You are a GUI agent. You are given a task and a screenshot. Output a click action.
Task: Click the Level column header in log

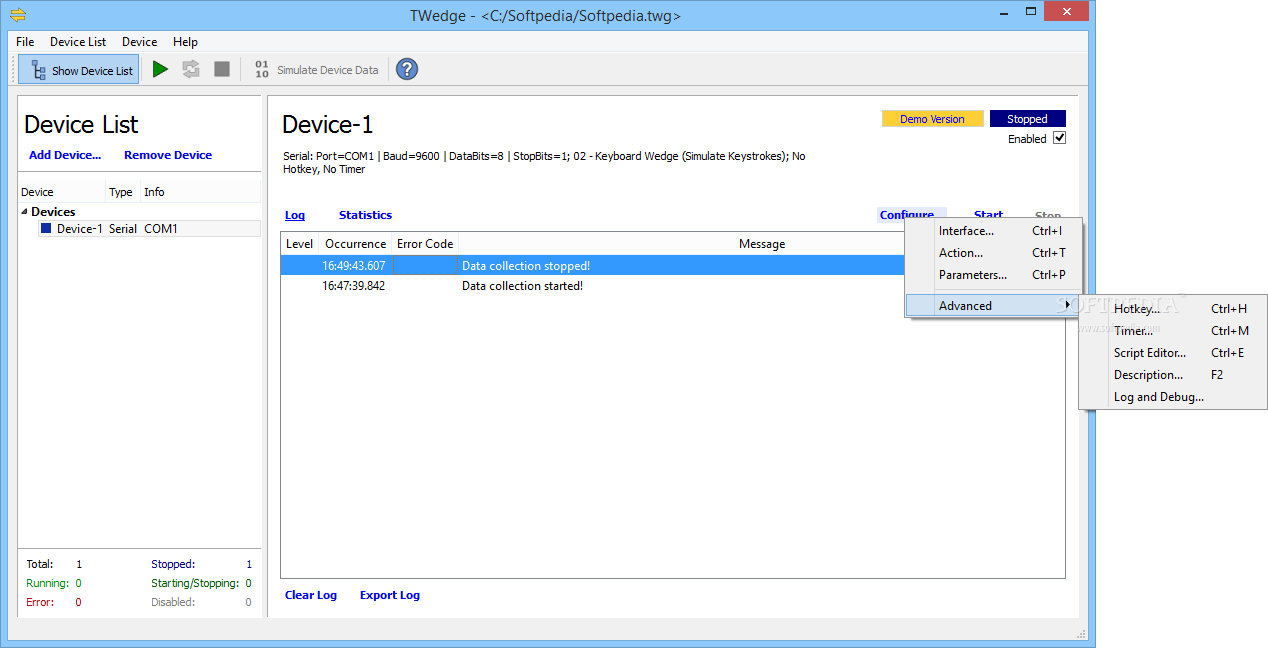coord(300,244)
